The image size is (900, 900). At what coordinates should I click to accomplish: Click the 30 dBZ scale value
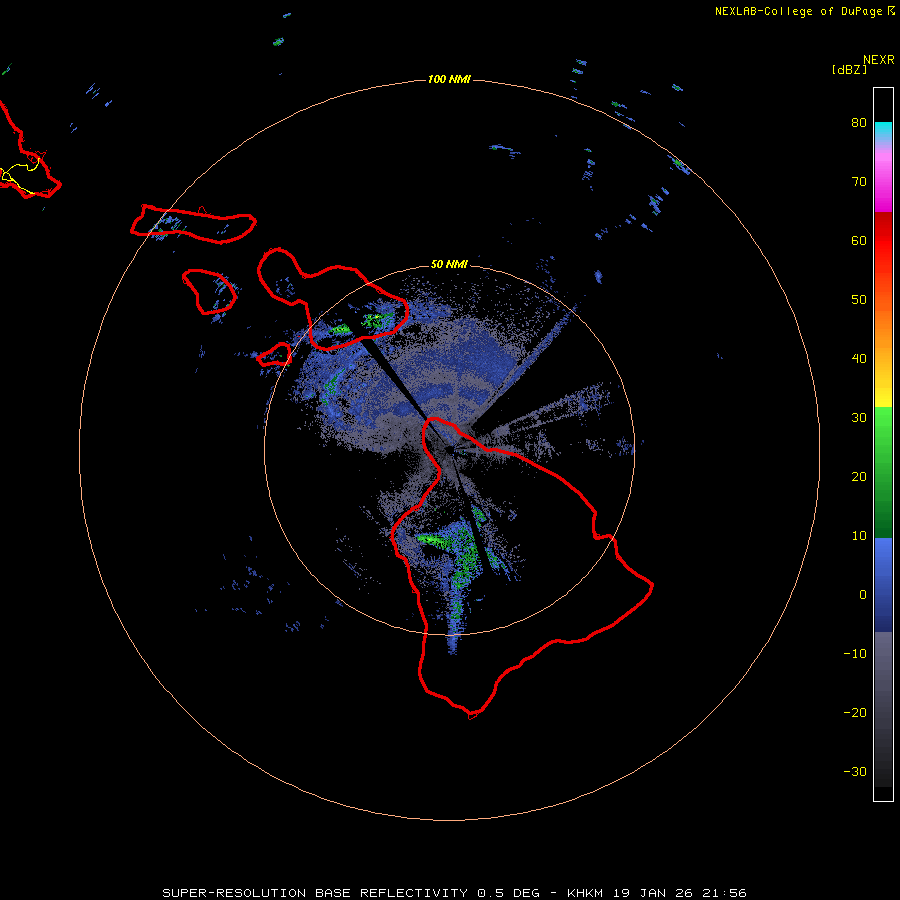[859, 417]
